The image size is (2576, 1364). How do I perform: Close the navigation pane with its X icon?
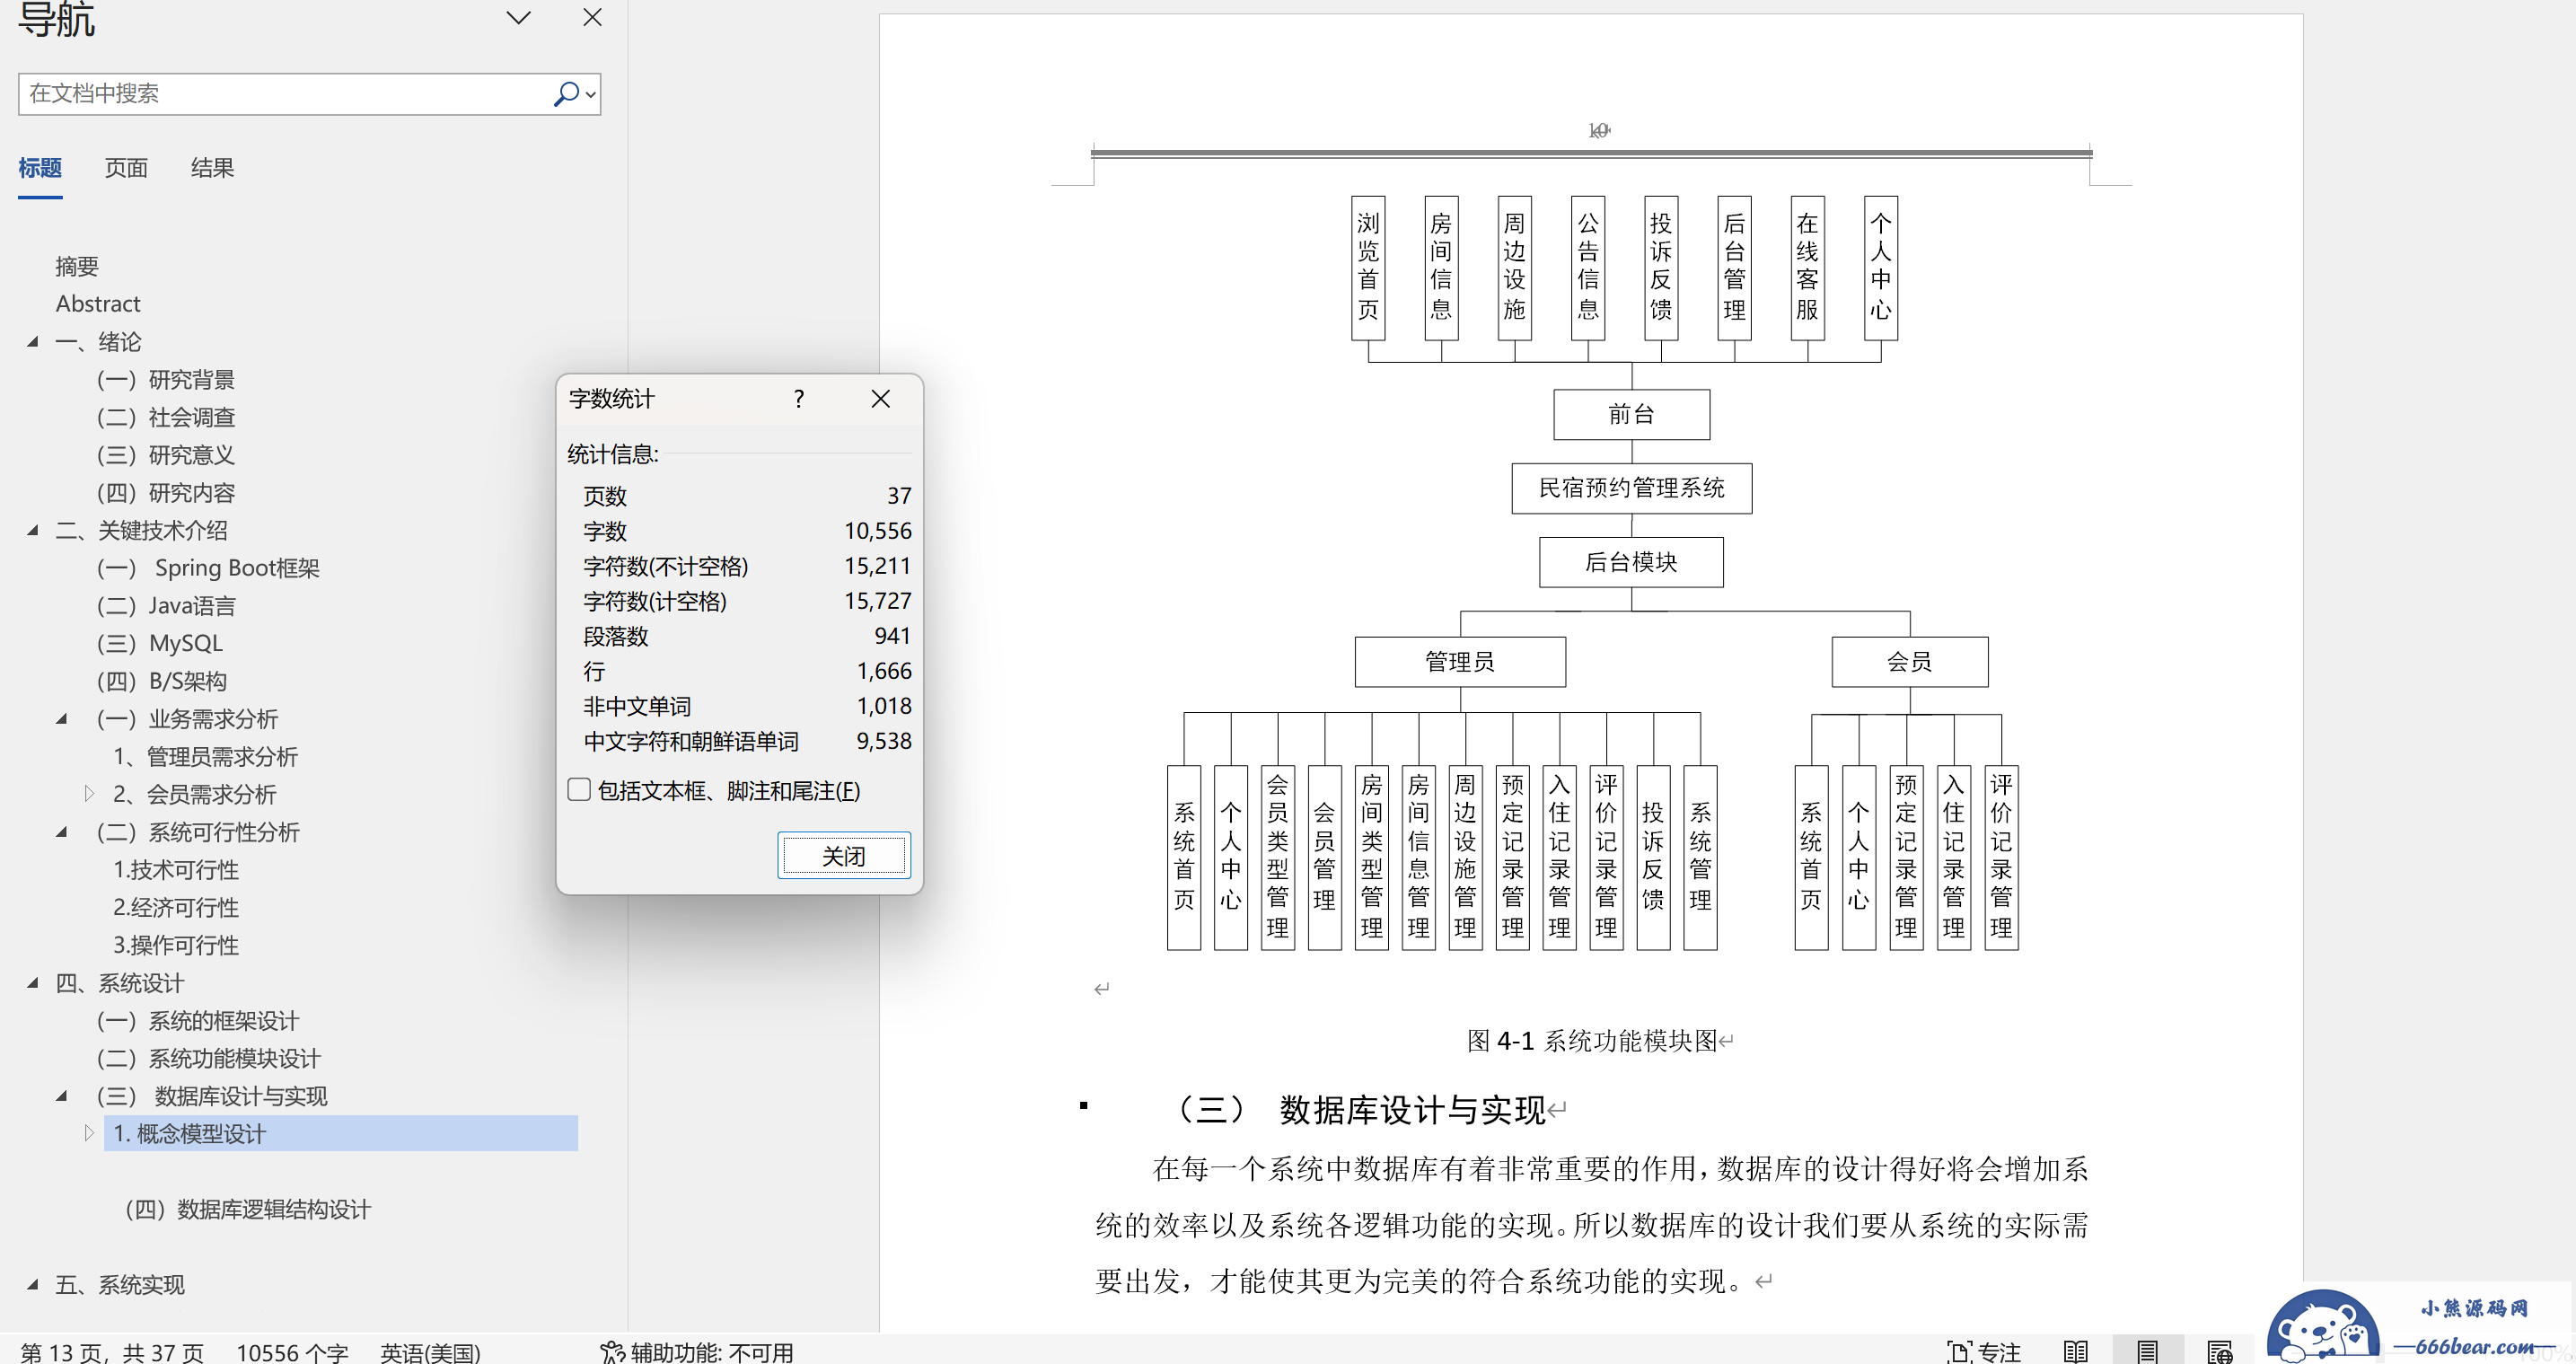[x=592, y=17]
